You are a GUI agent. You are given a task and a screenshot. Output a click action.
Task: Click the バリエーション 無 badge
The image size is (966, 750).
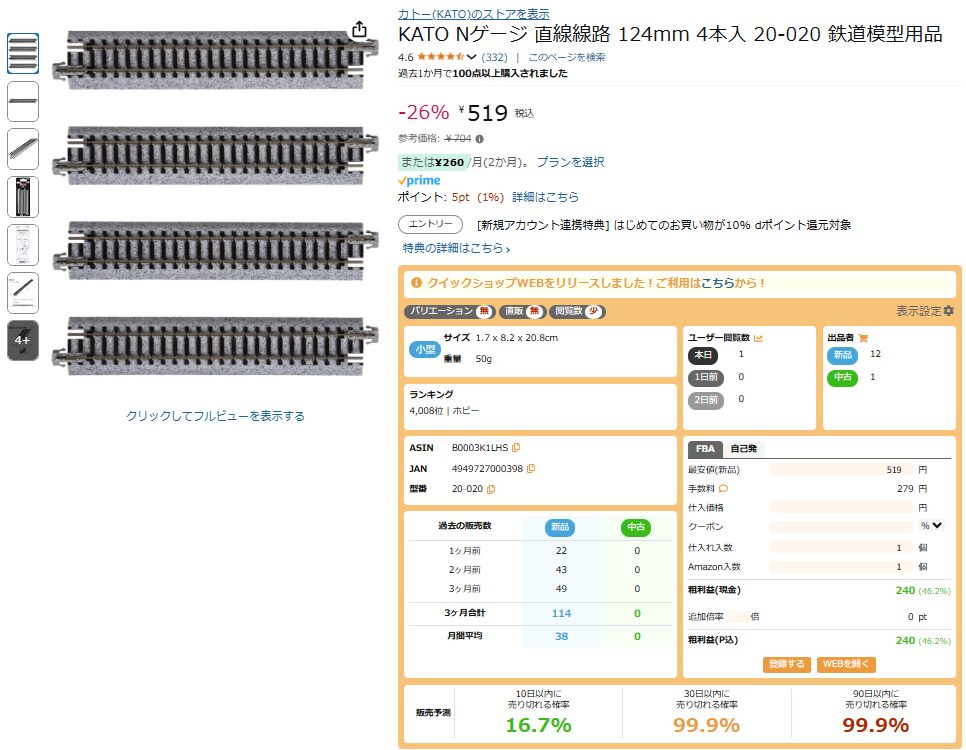pos(449,311)
